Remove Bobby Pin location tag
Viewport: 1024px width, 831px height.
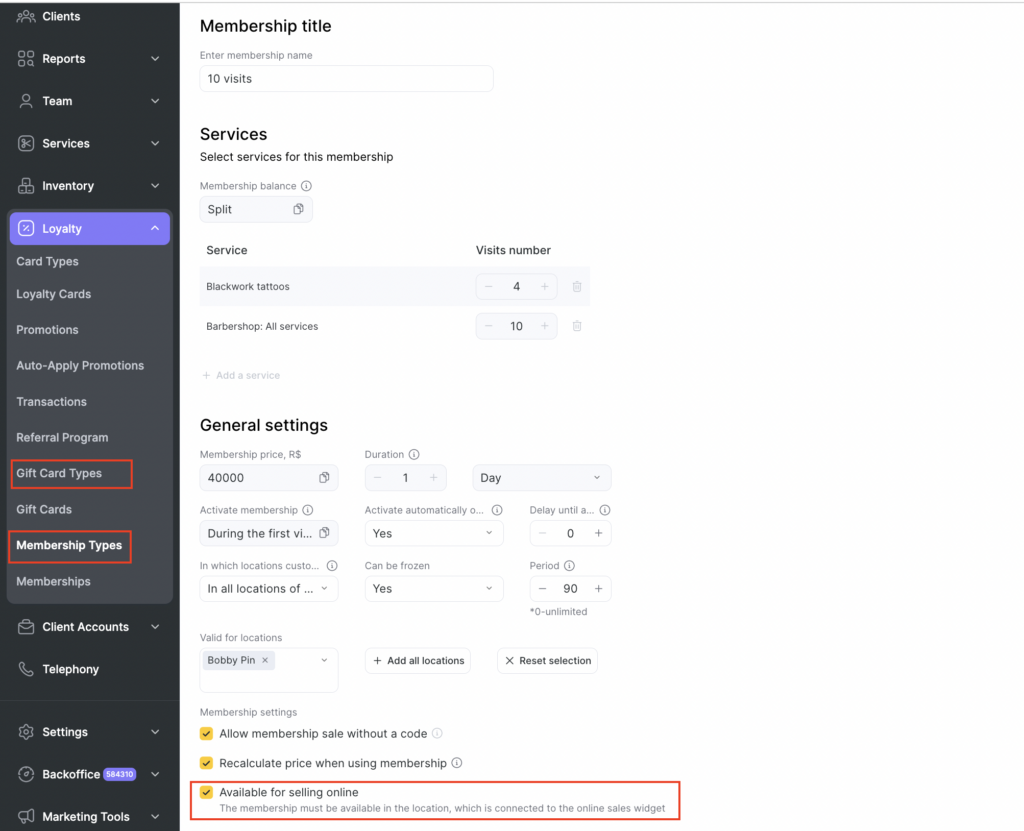tap(265, 661)
